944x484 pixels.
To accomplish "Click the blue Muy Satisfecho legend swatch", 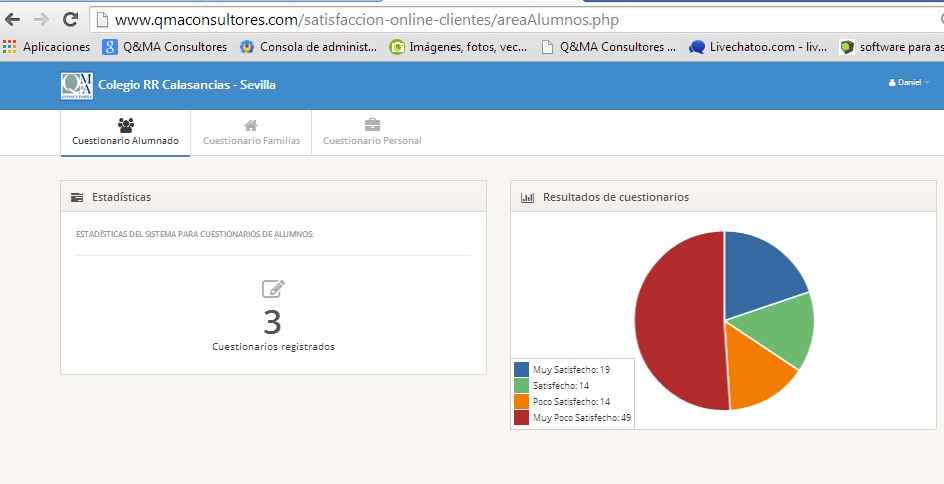I will coord(522,370).
